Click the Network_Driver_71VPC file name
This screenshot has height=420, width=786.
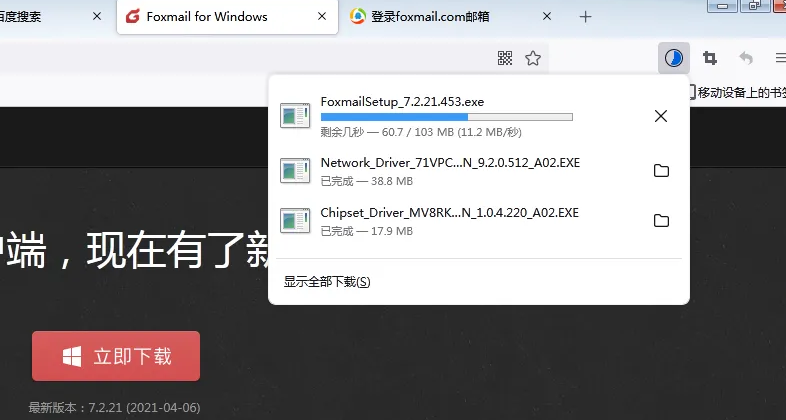450,162
